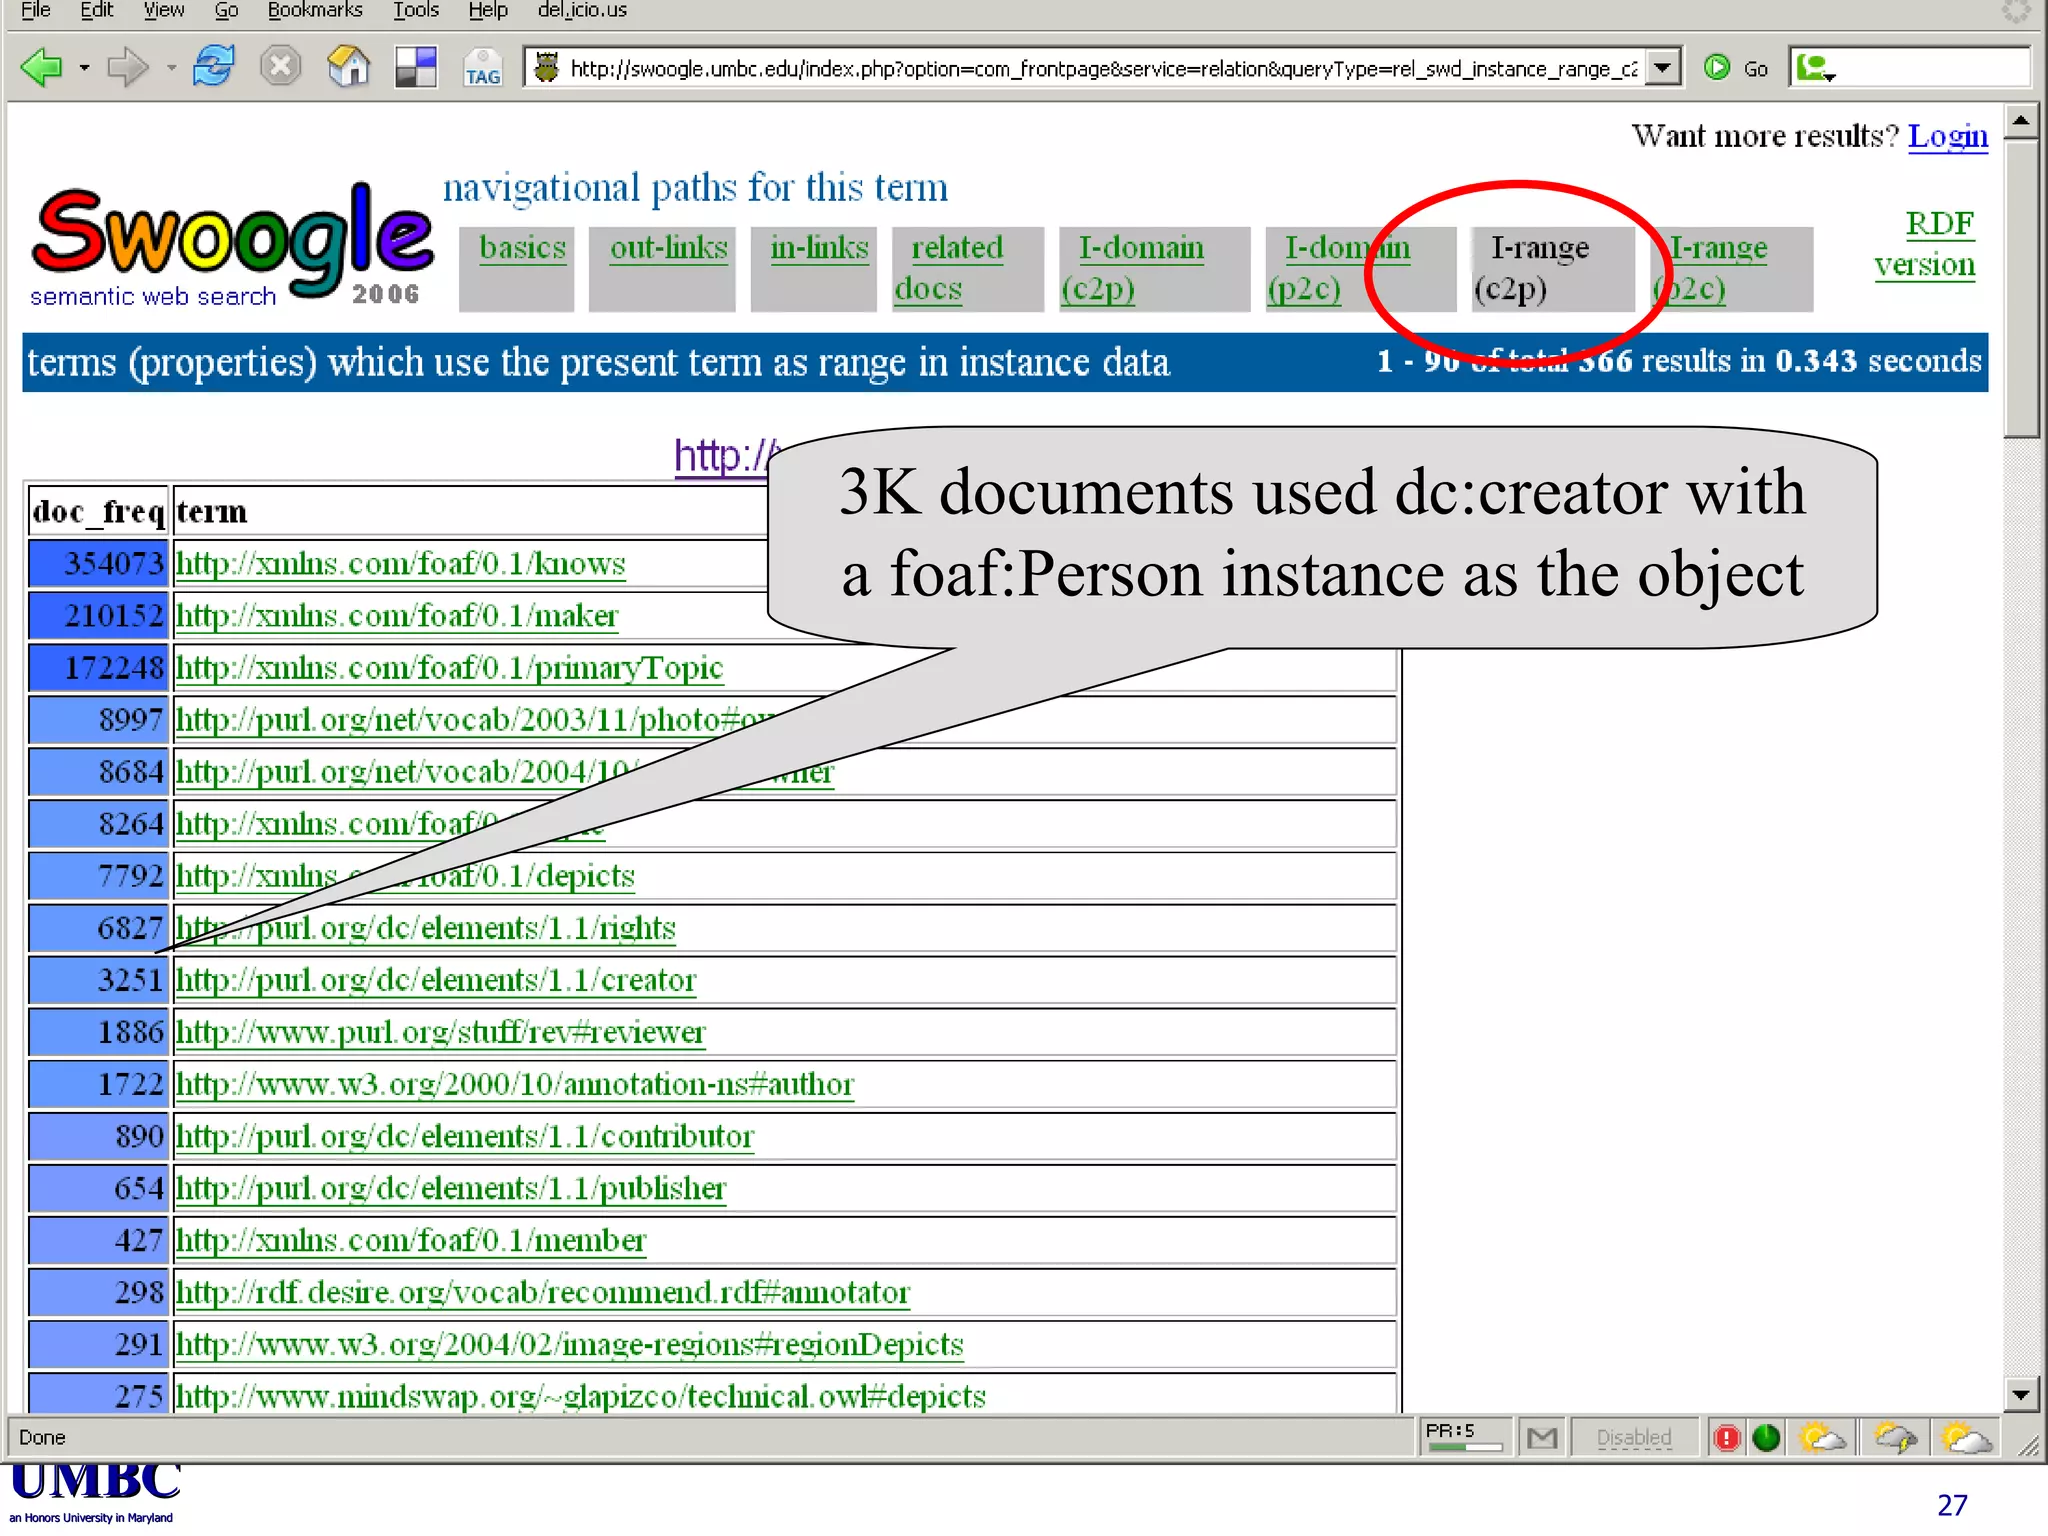Click the blue Reload page icon

coord(213,67)
